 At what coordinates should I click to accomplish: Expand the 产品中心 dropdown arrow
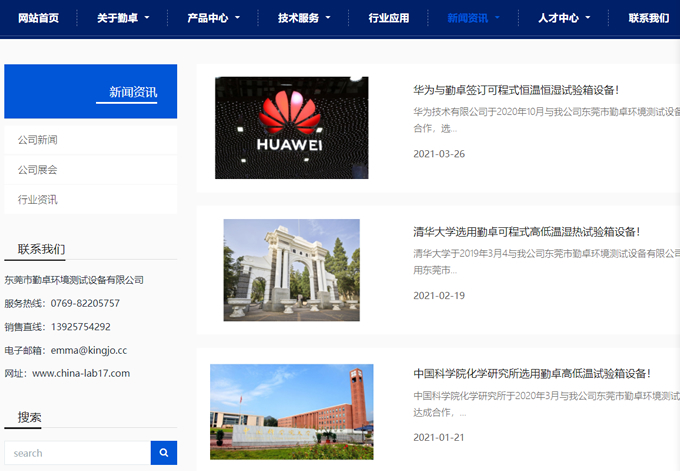point(237,18)
